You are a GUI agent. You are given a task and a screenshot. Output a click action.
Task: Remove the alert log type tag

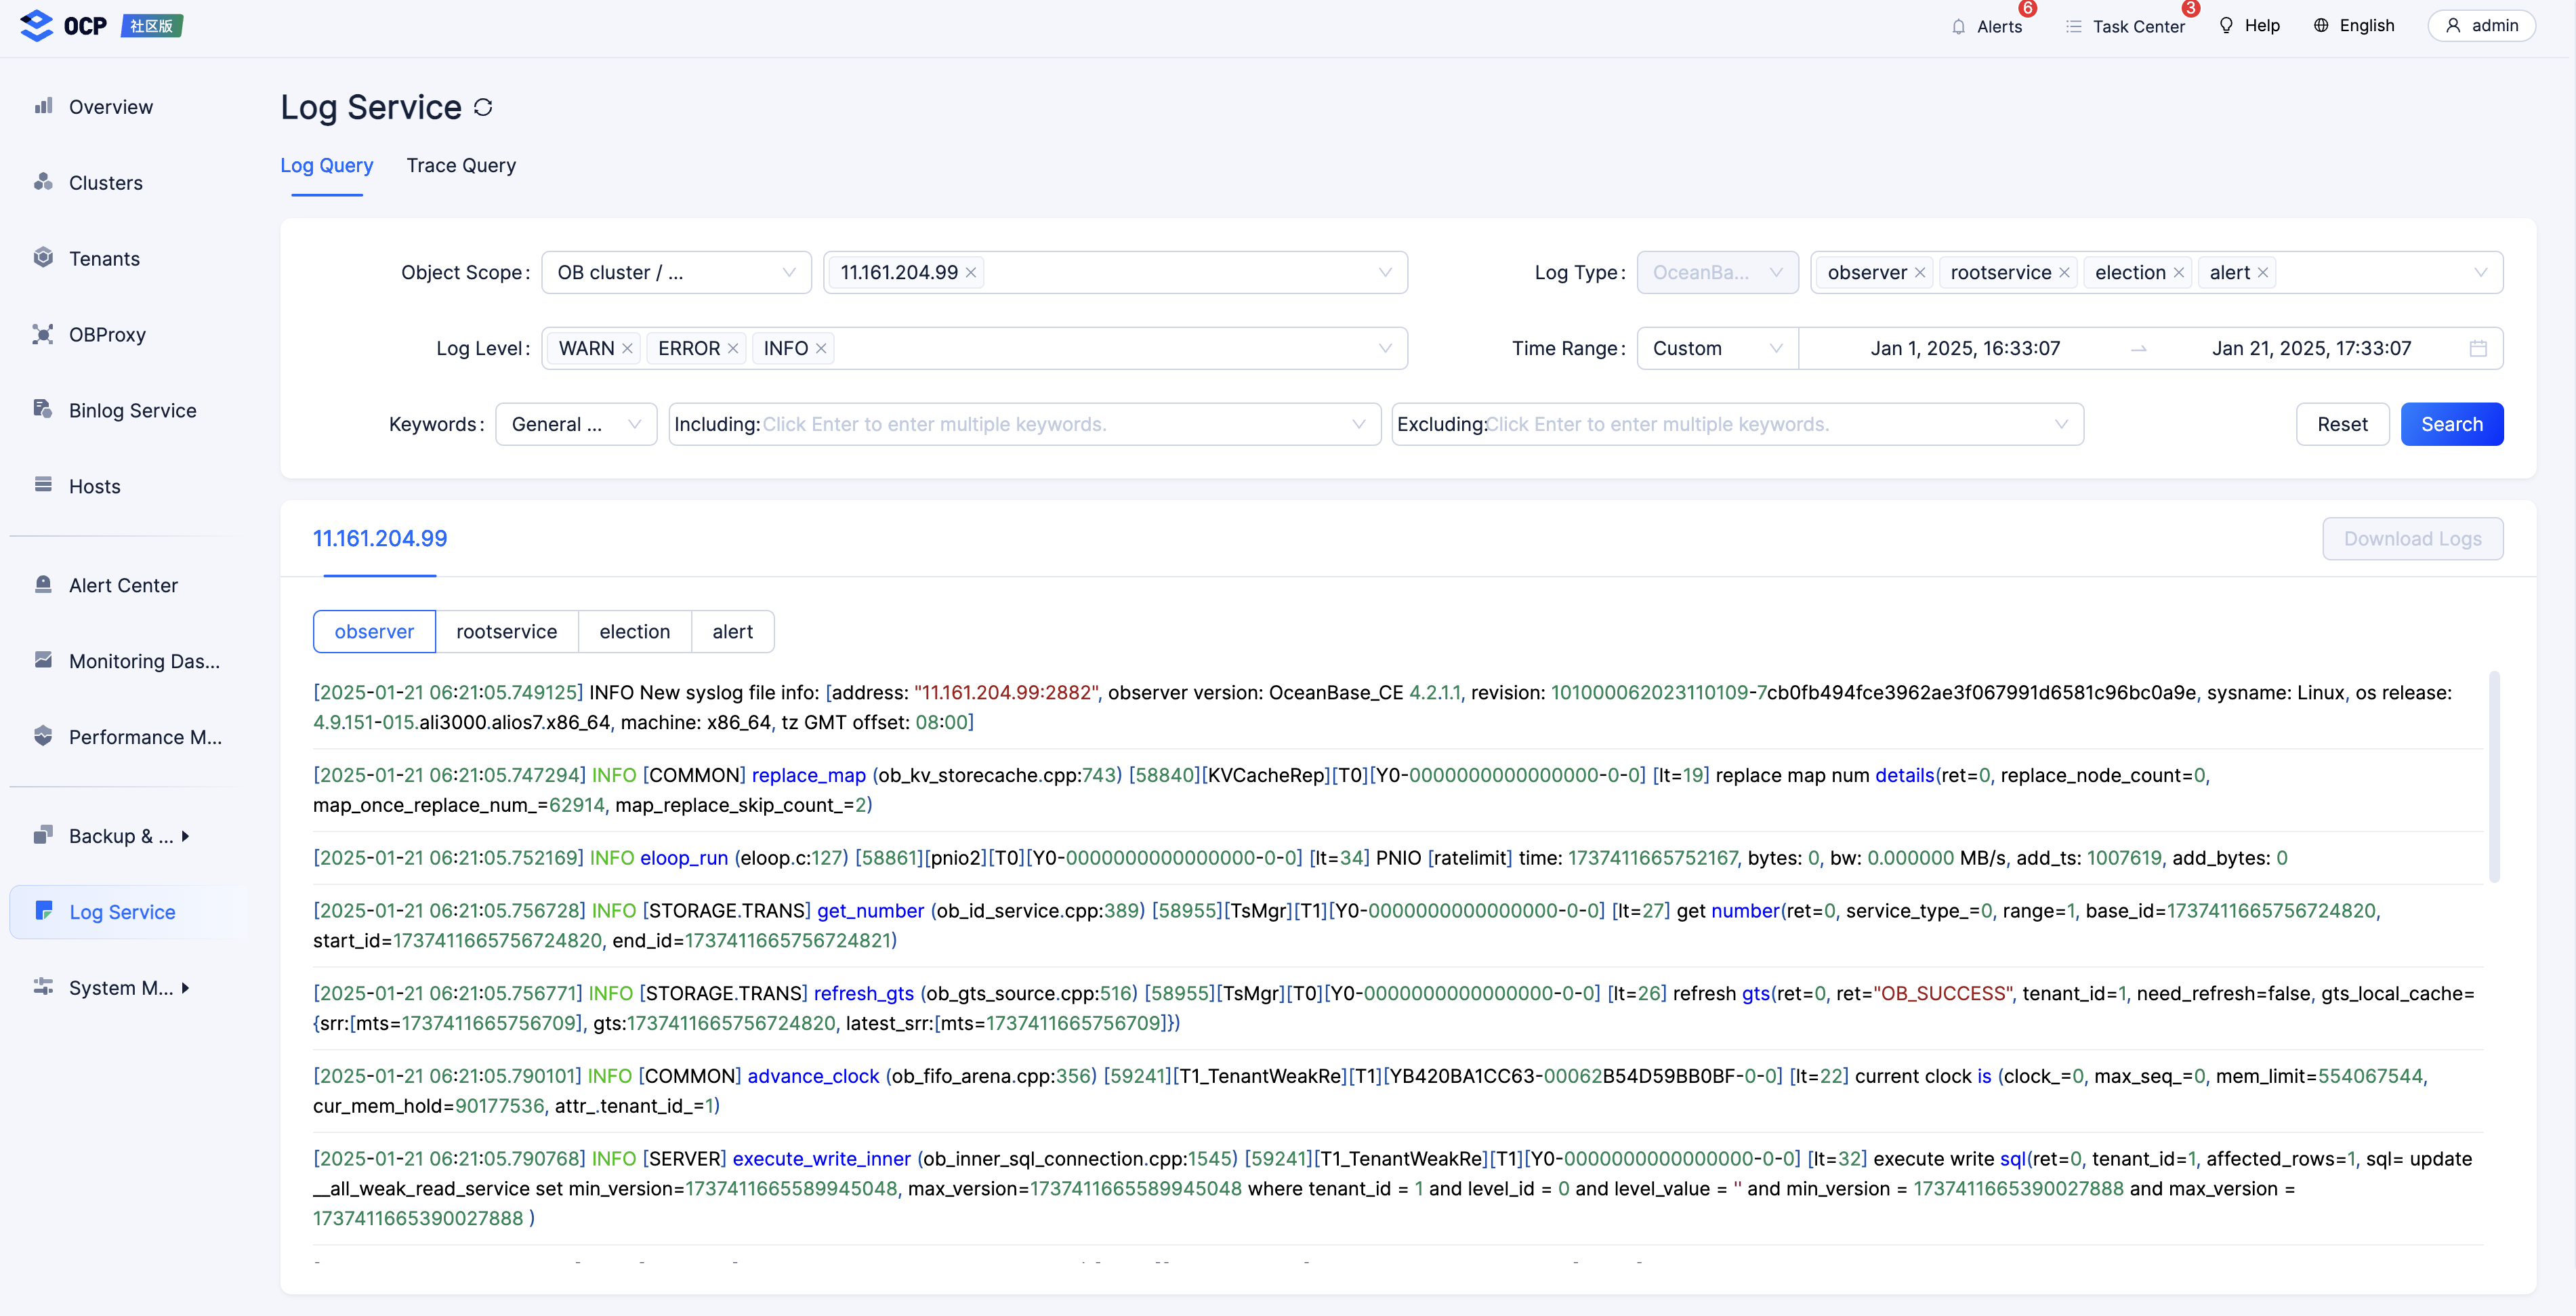(2263, 273)
